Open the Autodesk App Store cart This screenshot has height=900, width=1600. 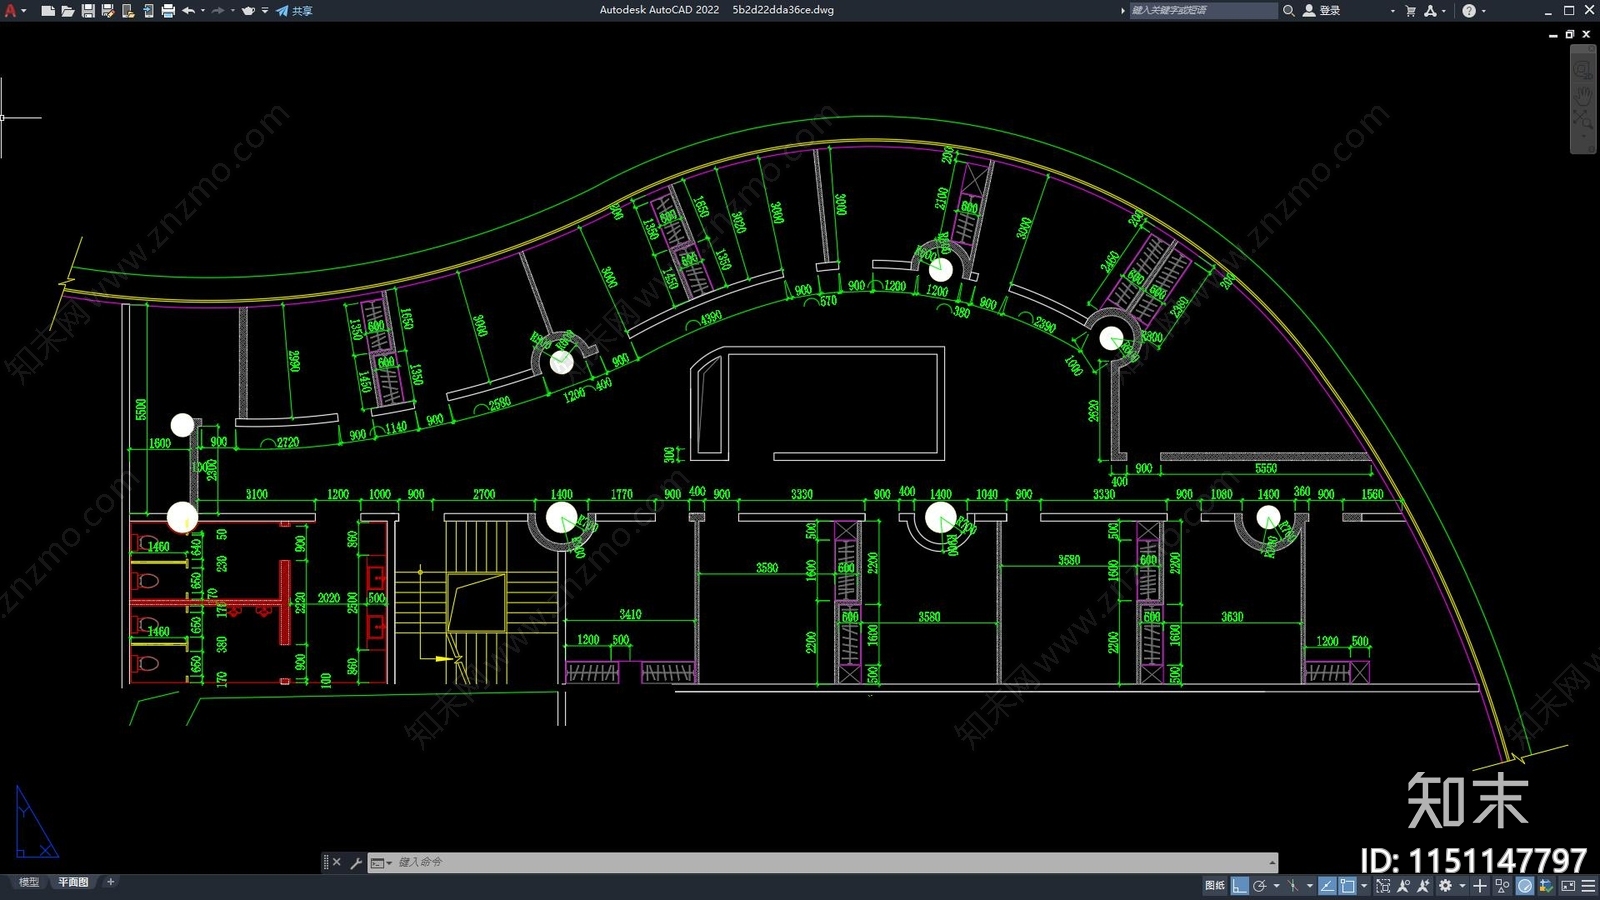point(1411,11)
